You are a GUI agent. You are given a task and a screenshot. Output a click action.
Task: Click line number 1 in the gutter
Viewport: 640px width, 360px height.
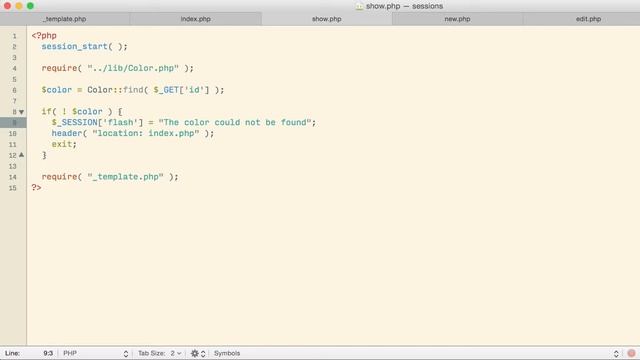coord(14,36)
